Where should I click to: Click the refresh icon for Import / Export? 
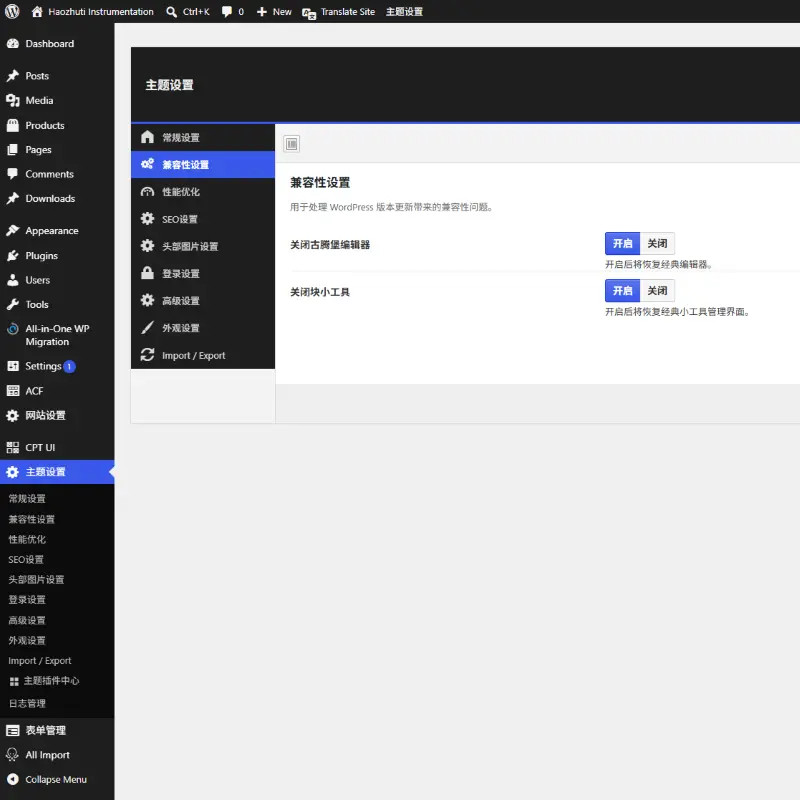pos(147,355)
